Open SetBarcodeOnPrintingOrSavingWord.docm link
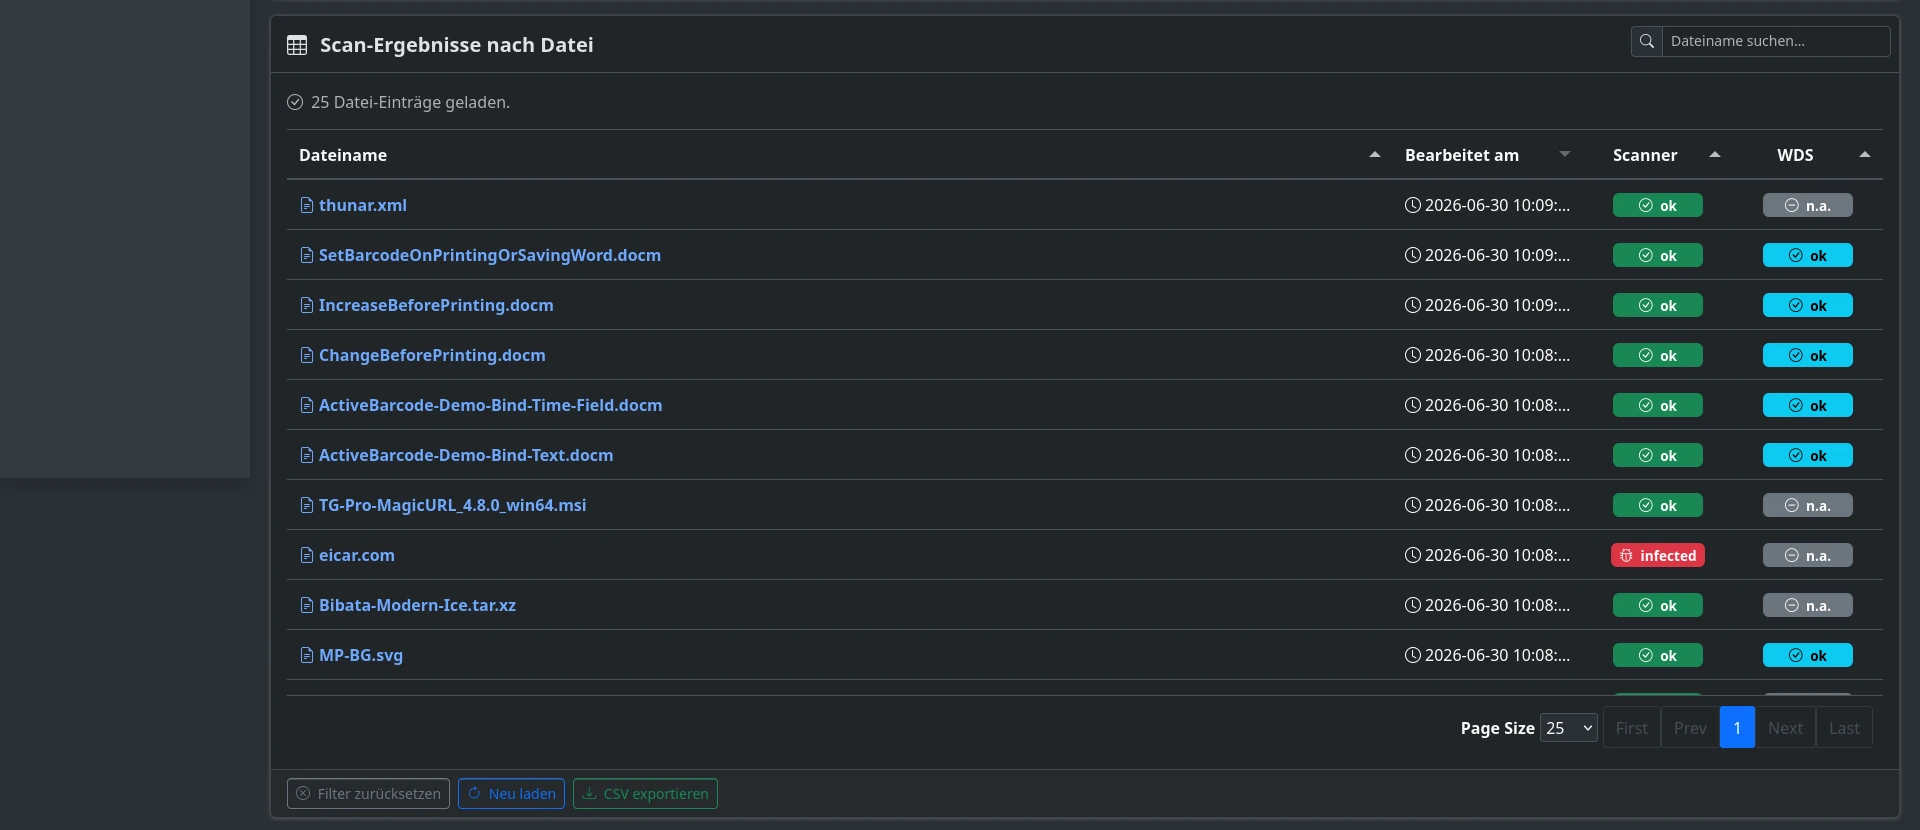 489,255
